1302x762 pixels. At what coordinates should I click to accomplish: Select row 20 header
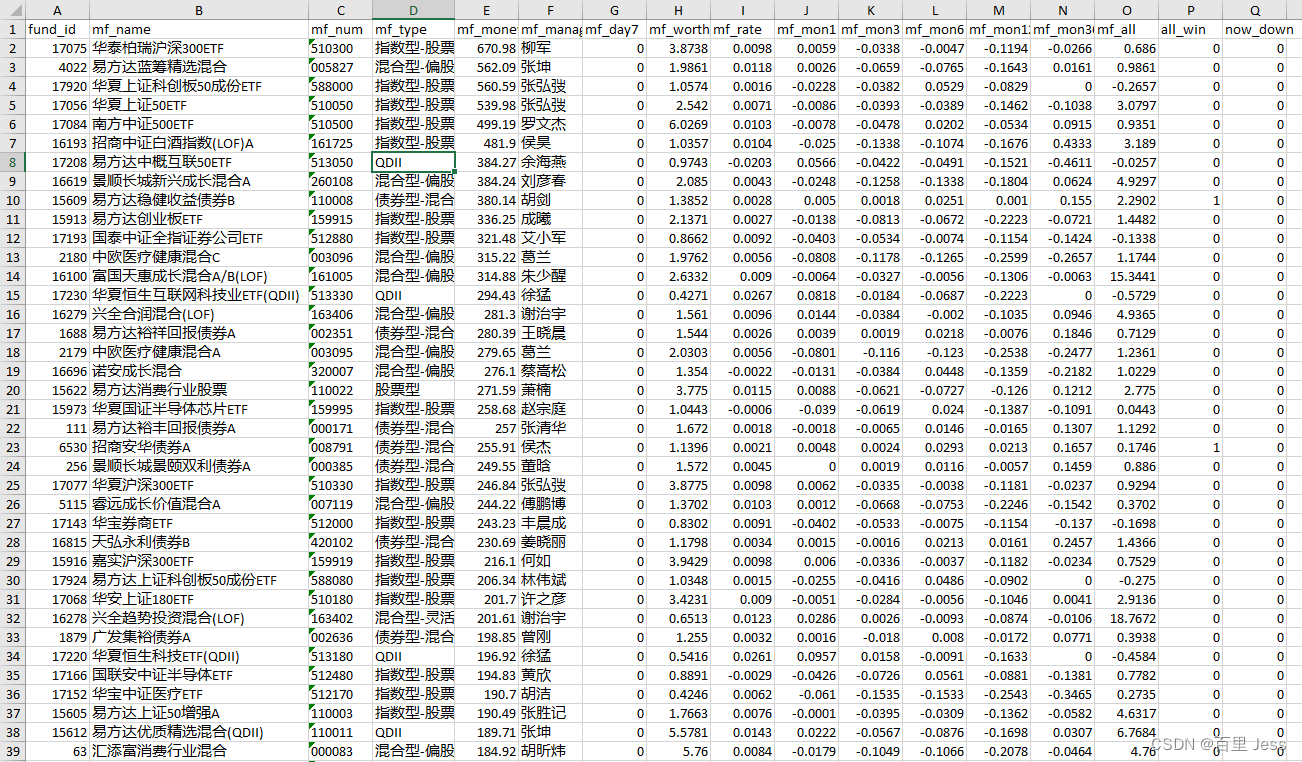pos(12,390)
